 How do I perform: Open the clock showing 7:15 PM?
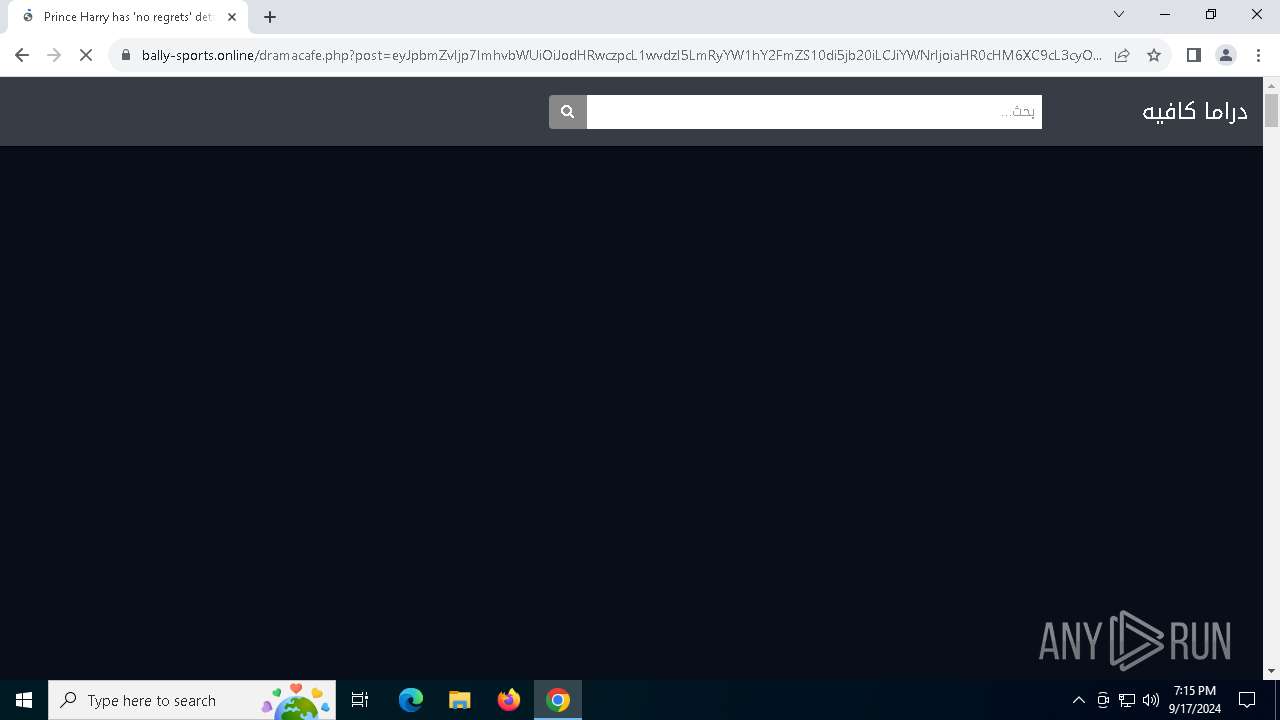coord(1195,700)
